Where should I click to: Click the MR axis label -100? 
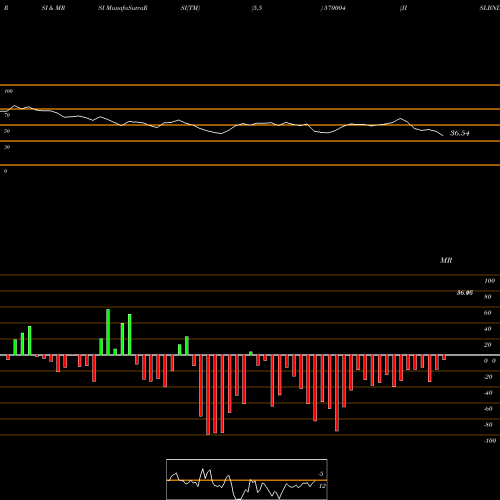click(x=490, y=441)
